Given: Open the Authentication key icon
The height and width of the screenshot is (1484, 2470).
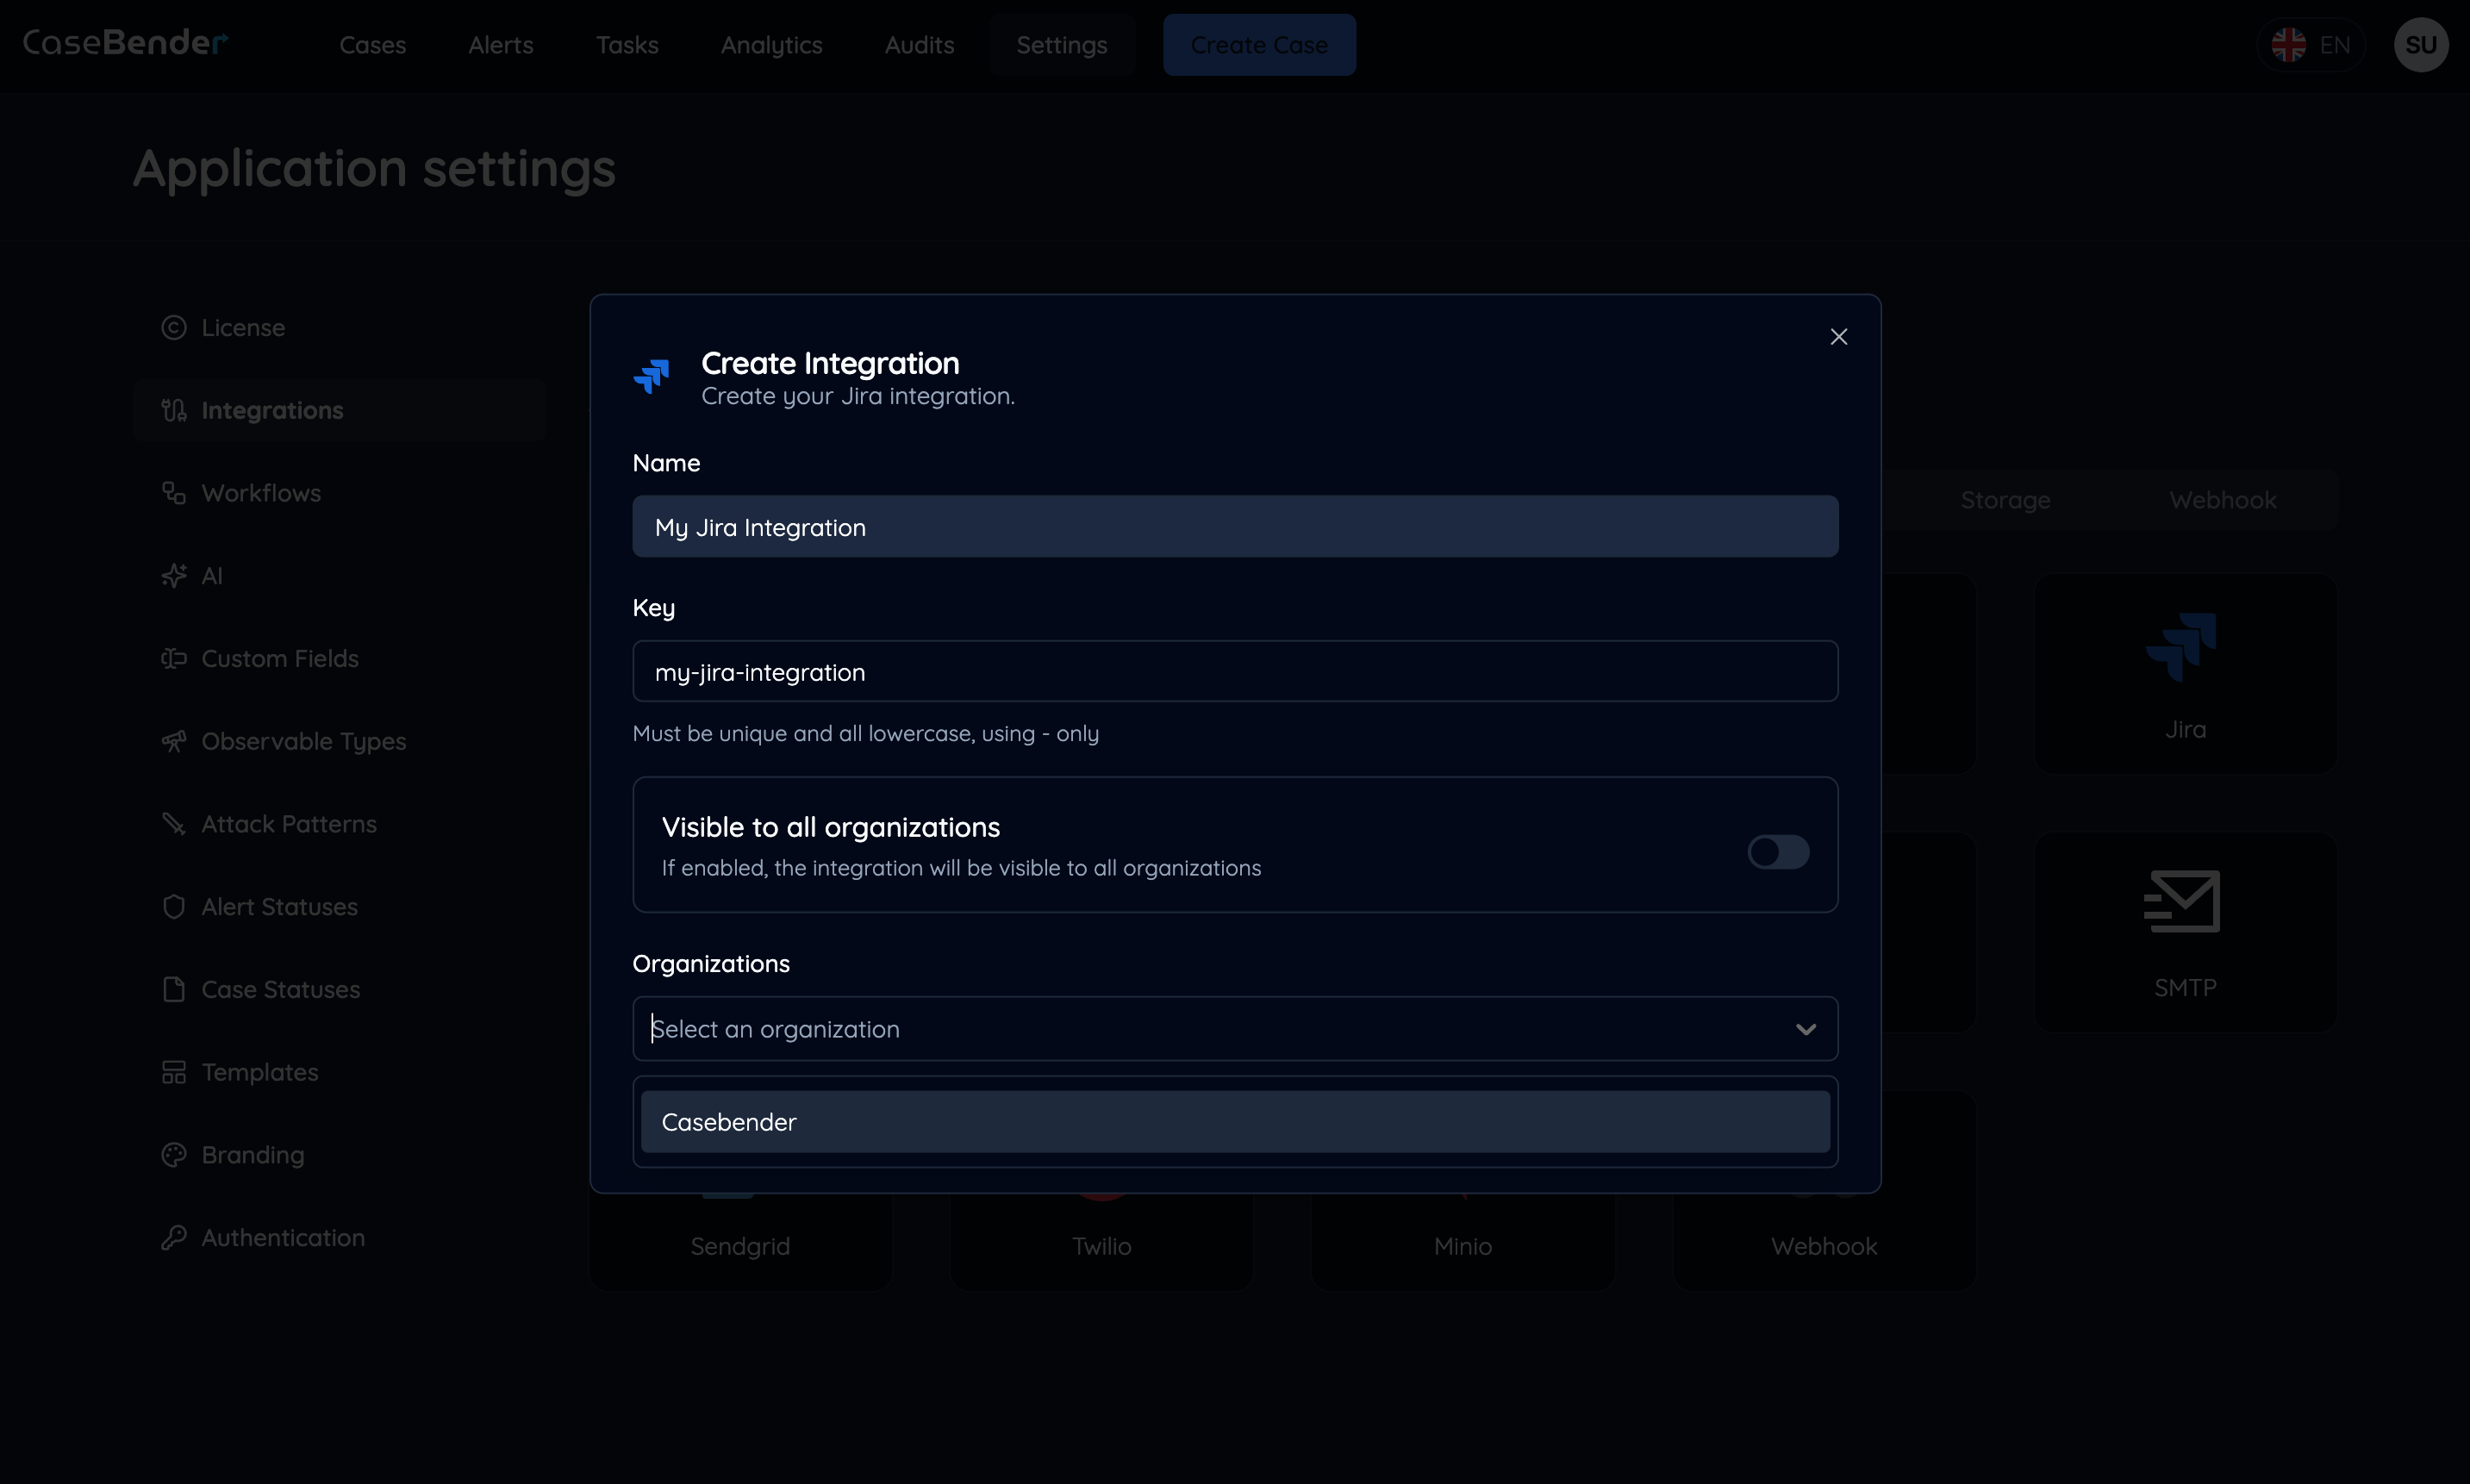Looking at the screenshot, I should click(174, 1237).
